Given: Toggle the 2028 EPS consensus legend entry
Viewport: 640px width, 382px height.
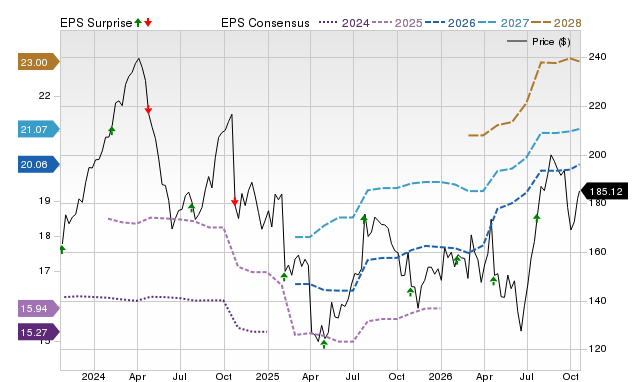Looking at the screenshot, I should point(556,23).
